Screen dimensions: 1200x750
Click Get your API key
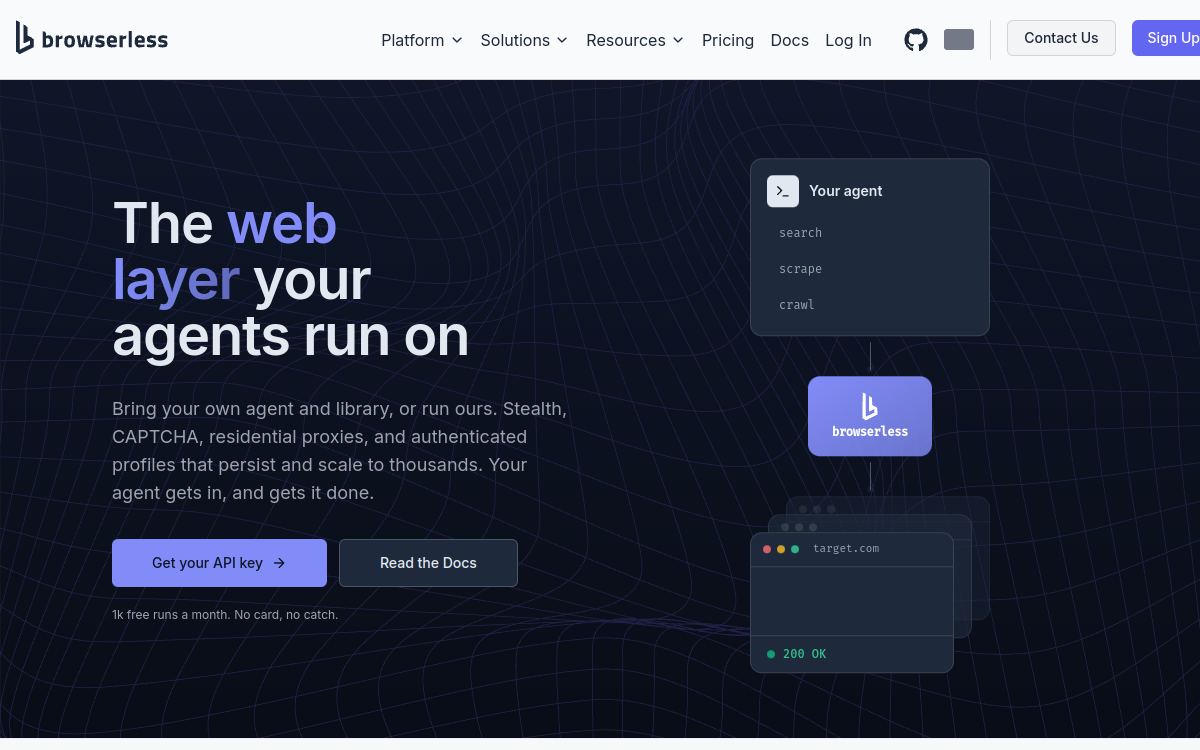(x=219, y=563)
